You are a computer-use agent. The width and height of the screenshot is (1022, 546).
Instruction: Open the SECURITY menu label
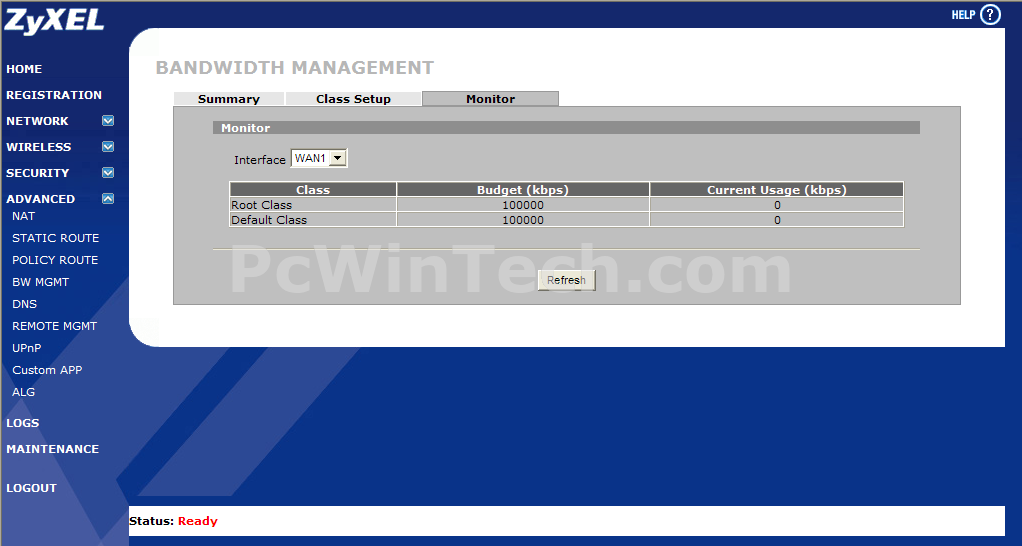click(x=37, y=173)
